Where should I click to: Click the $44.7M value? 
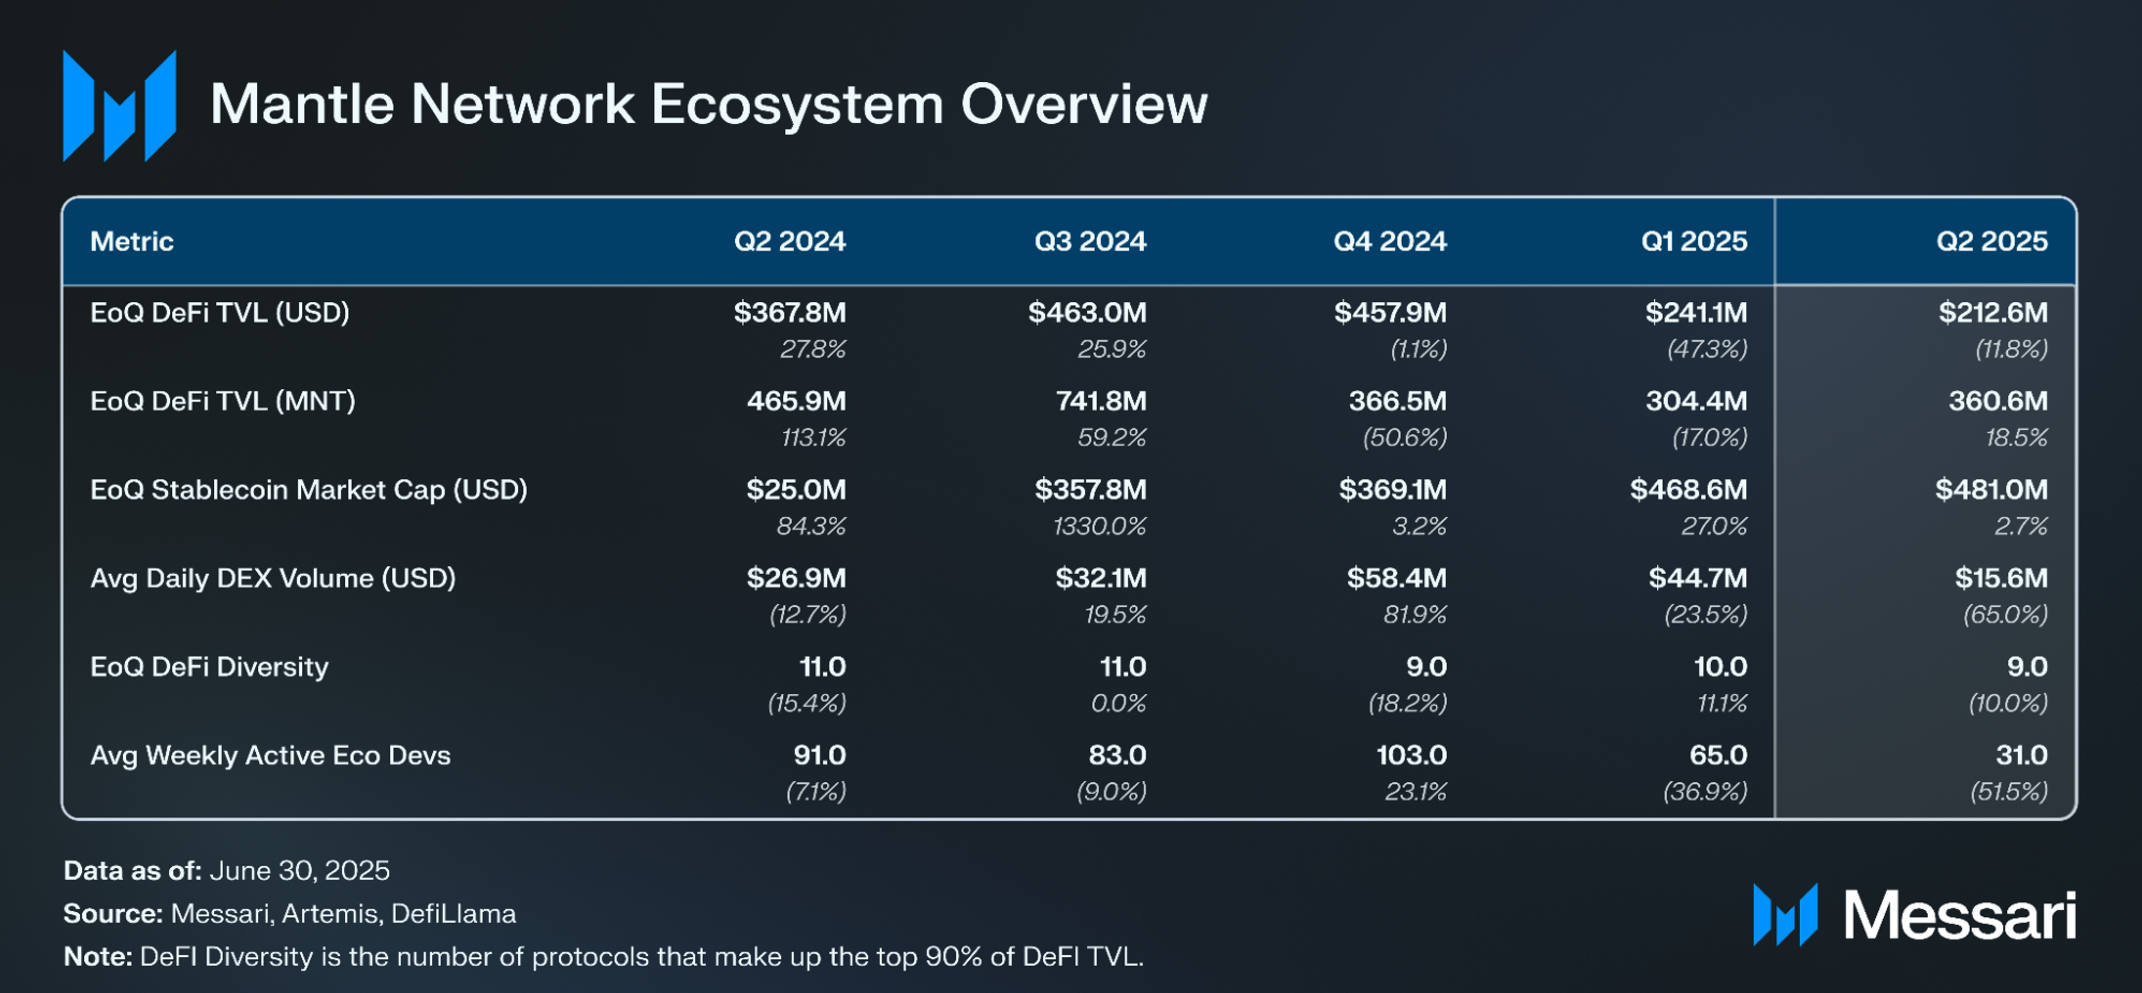tap(1698, 579)
